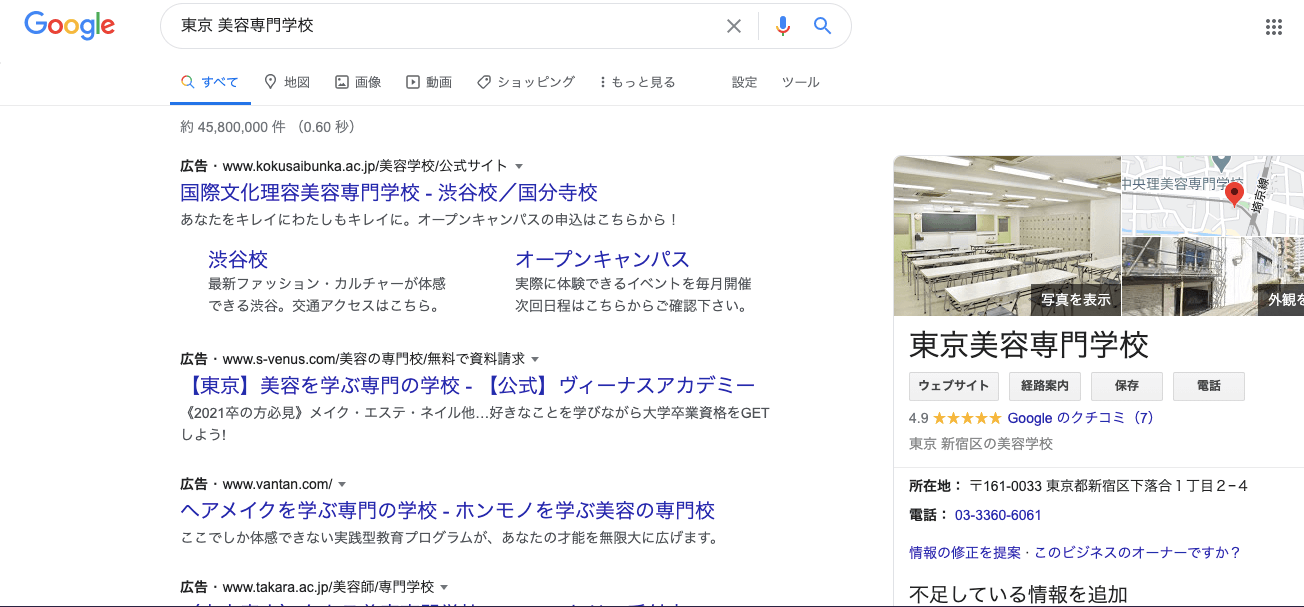Viewport: 1304px width, 607px height.
Task: Click phone number 03-3360-6061
Action: (998, 515)
